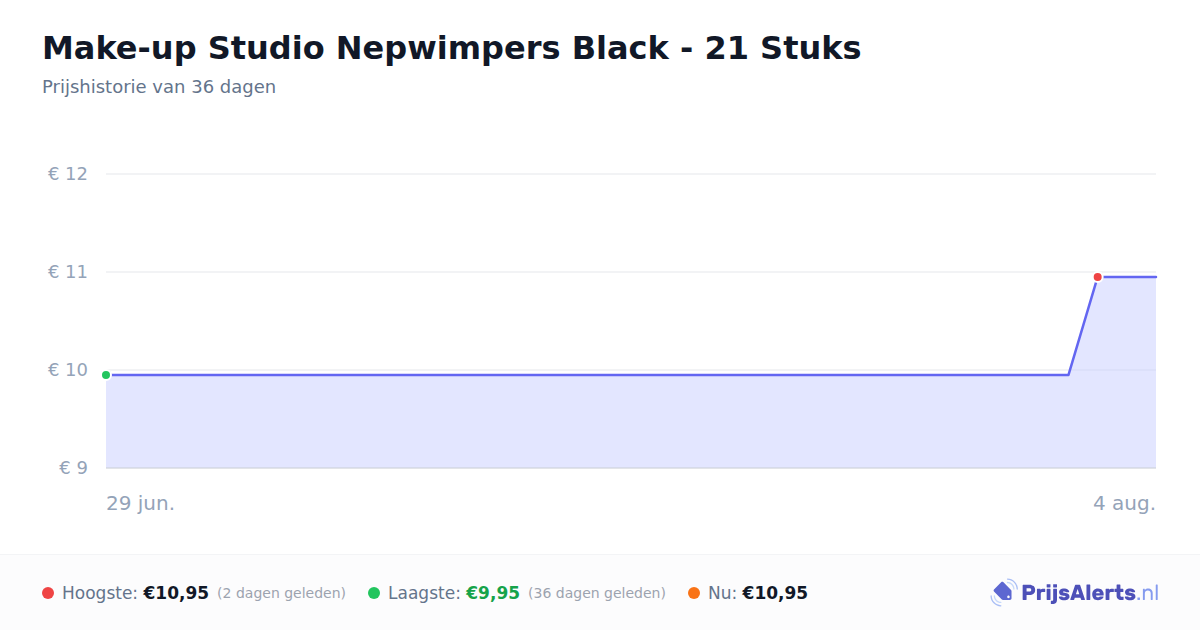Click the red highest-price dot on the chart
1200x630 pixels.
coord(1097,277)
